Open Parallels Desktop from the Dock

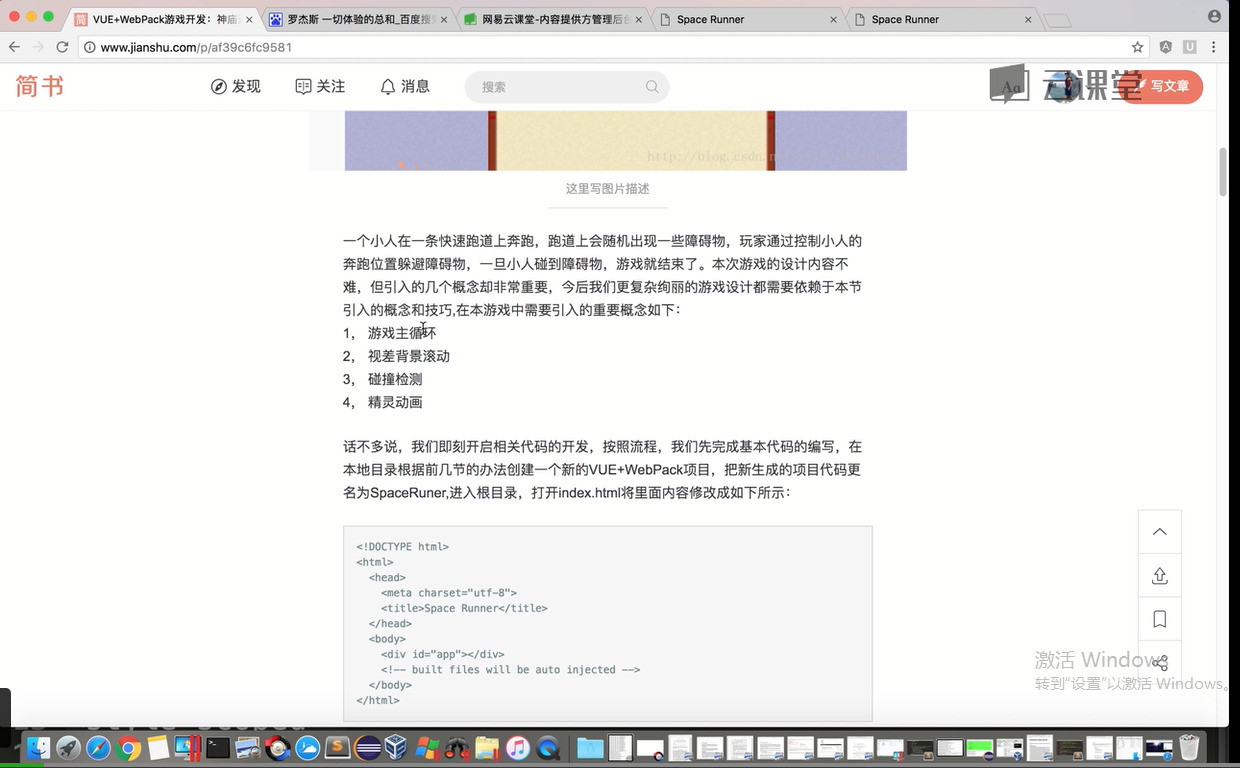187,748
